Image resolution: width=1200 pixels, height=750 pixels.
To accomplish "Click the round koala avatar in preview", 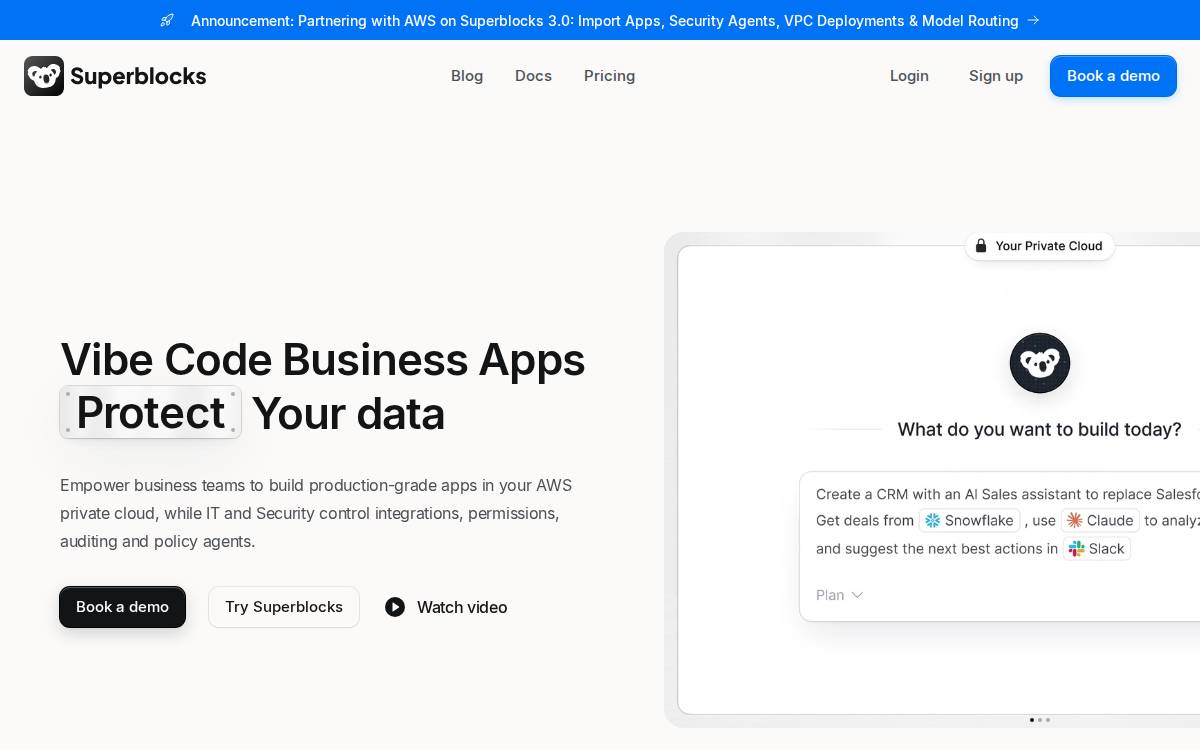I will [1040, 363].
